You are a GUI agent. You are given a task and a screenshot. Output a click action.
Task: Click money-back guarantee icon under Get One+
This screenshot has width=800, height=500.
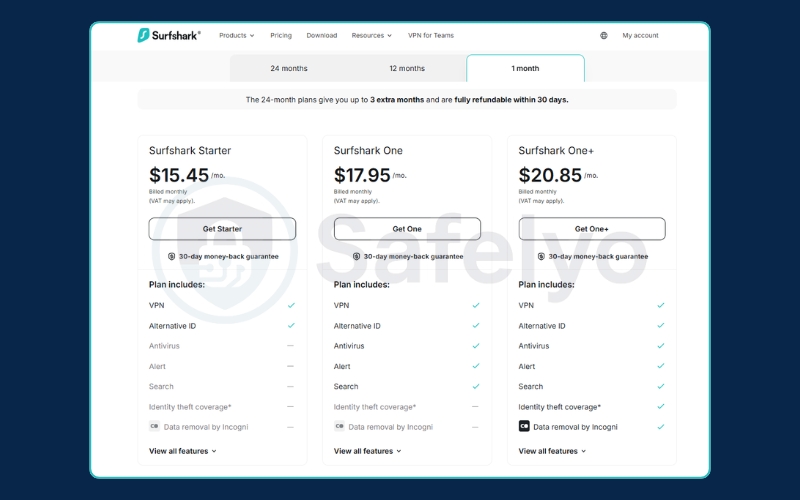[x=541, y=256]
